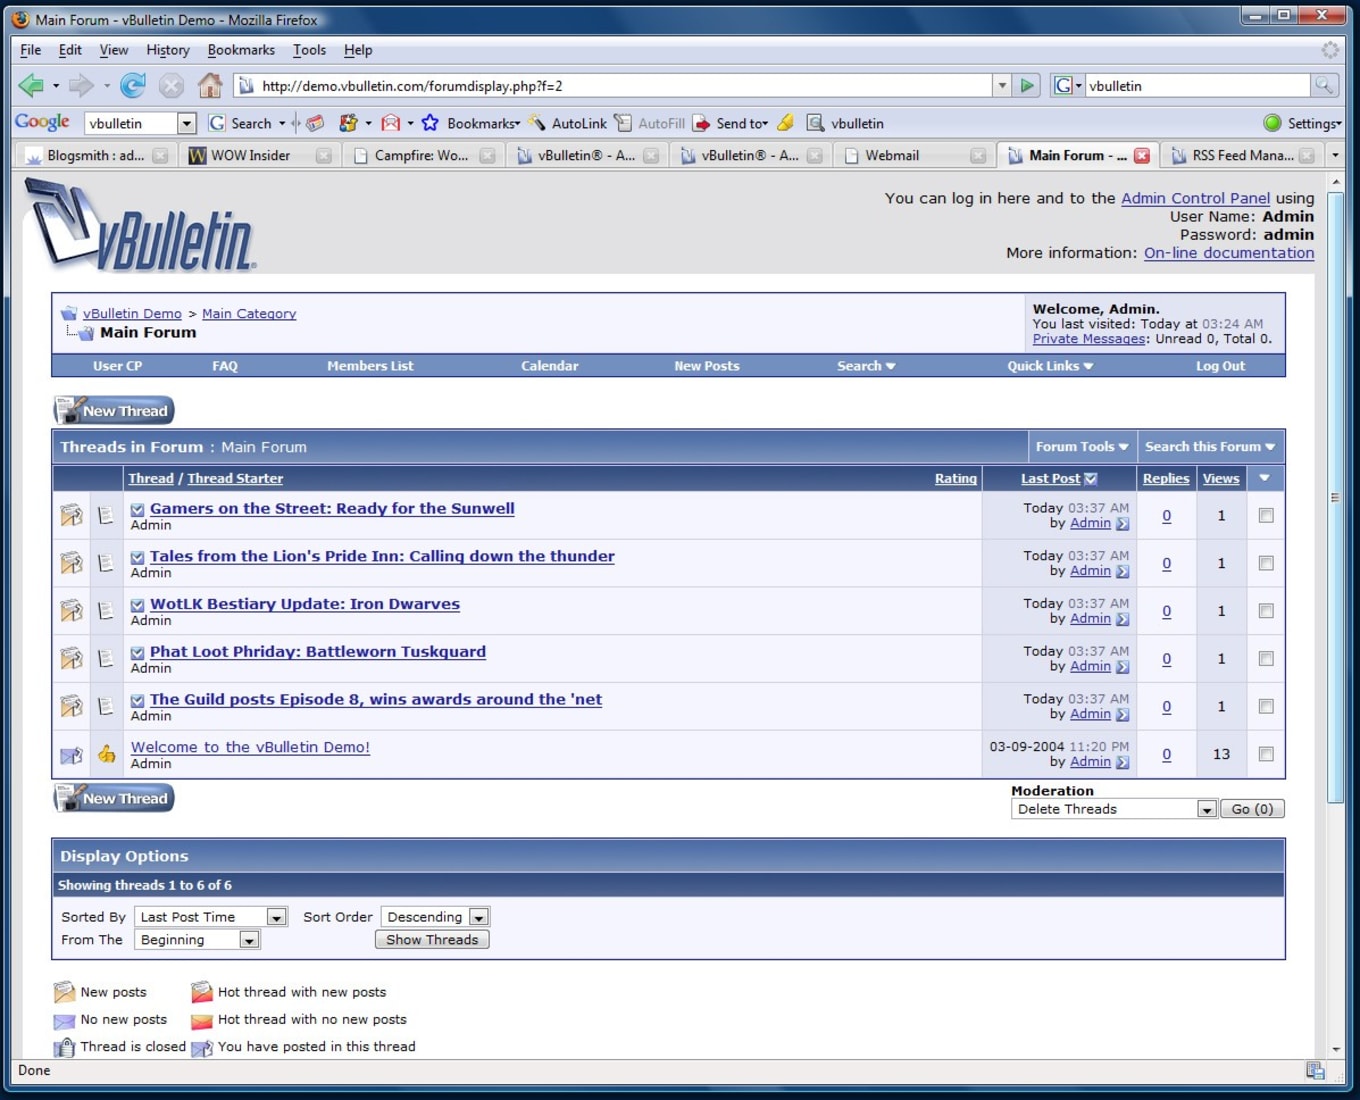Viewport: 1360px width, 1100px height.
Task: Open the Sort Order Descending dropdown
Action: coord(435,917)
